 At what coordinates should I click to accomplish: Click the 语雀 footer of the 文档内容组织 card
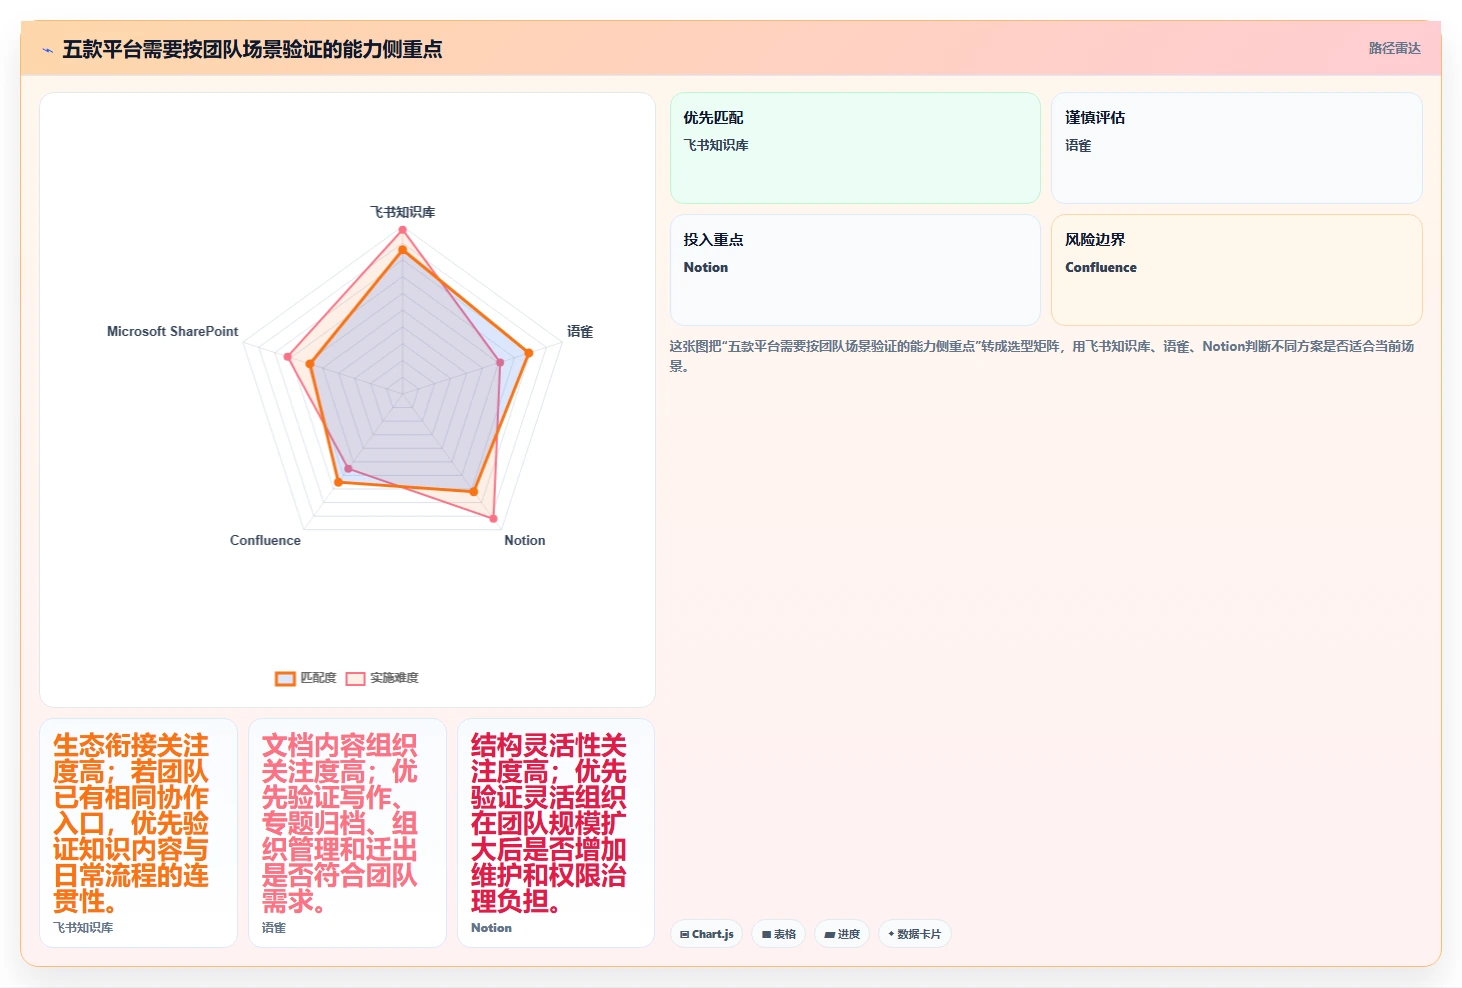(274, 928)
